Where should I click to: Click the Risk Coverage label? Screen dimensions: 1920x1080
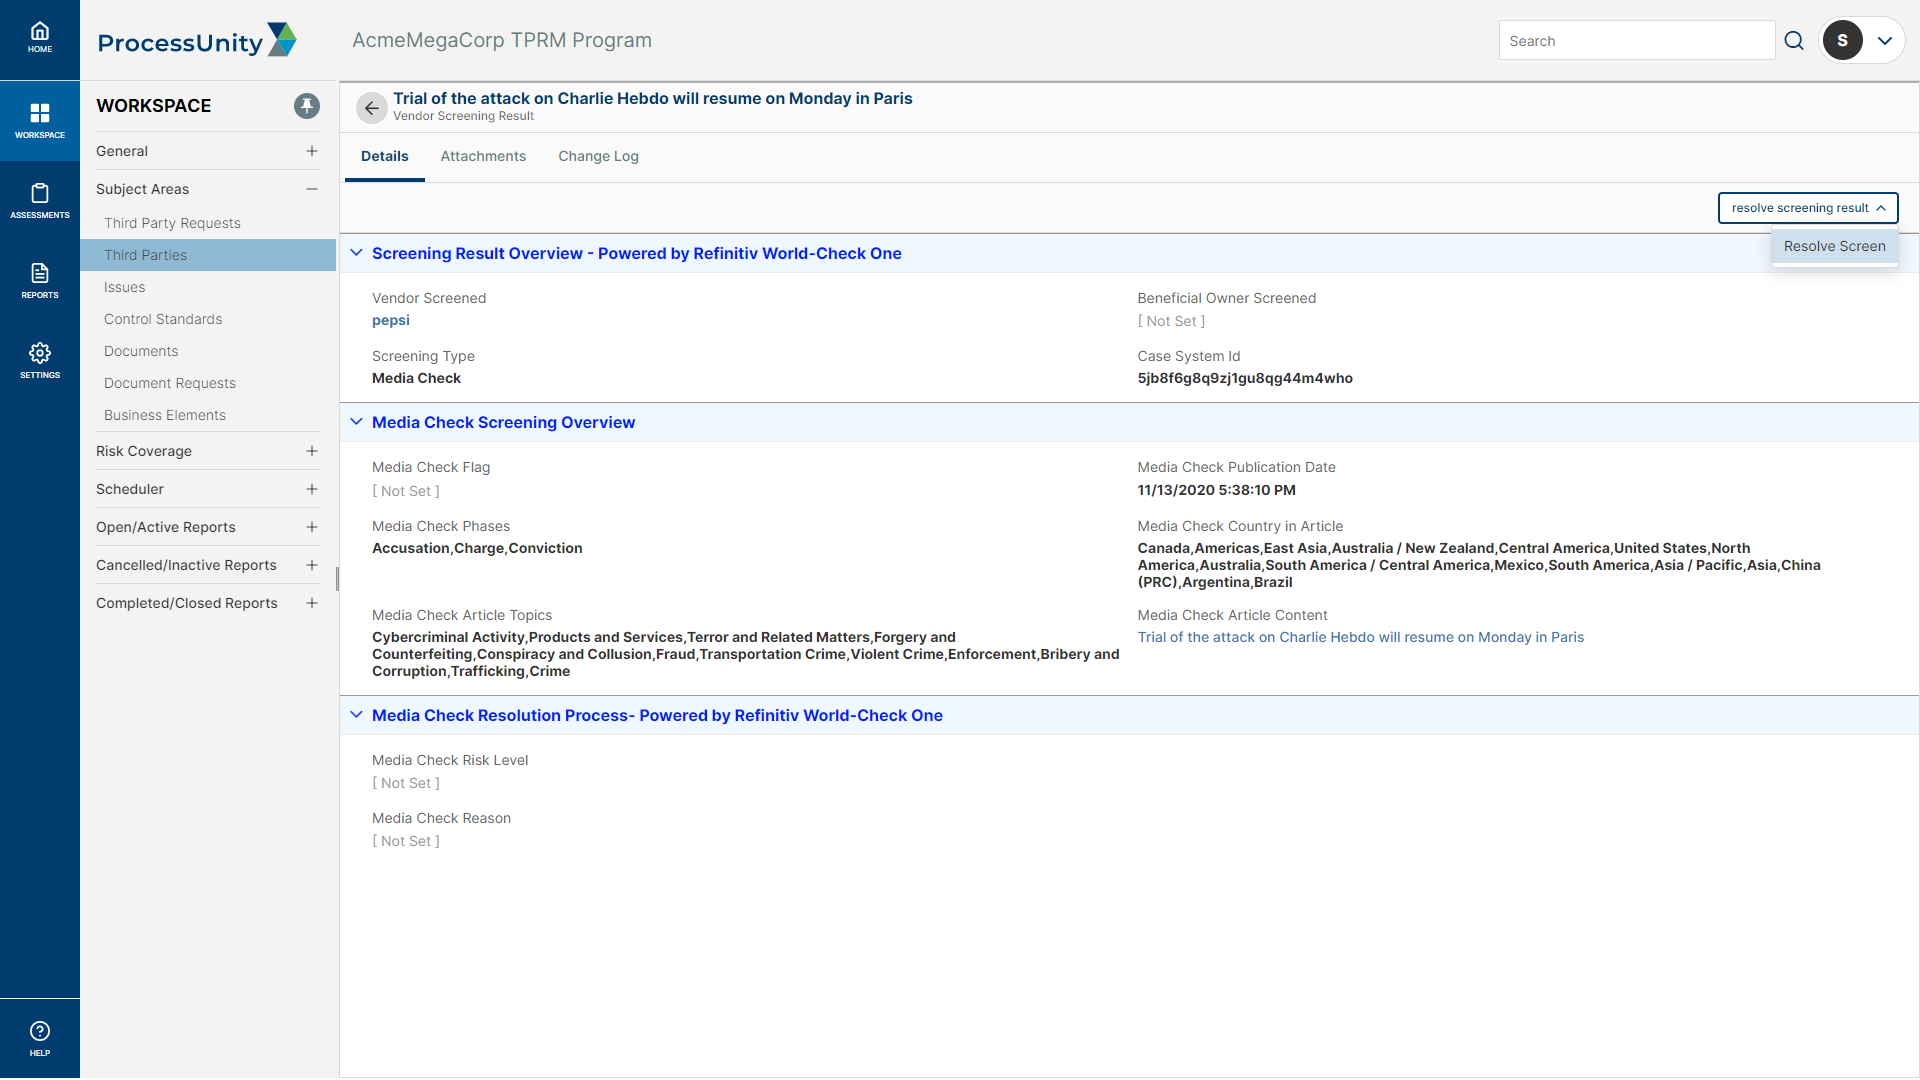click(x=144, y=451)
